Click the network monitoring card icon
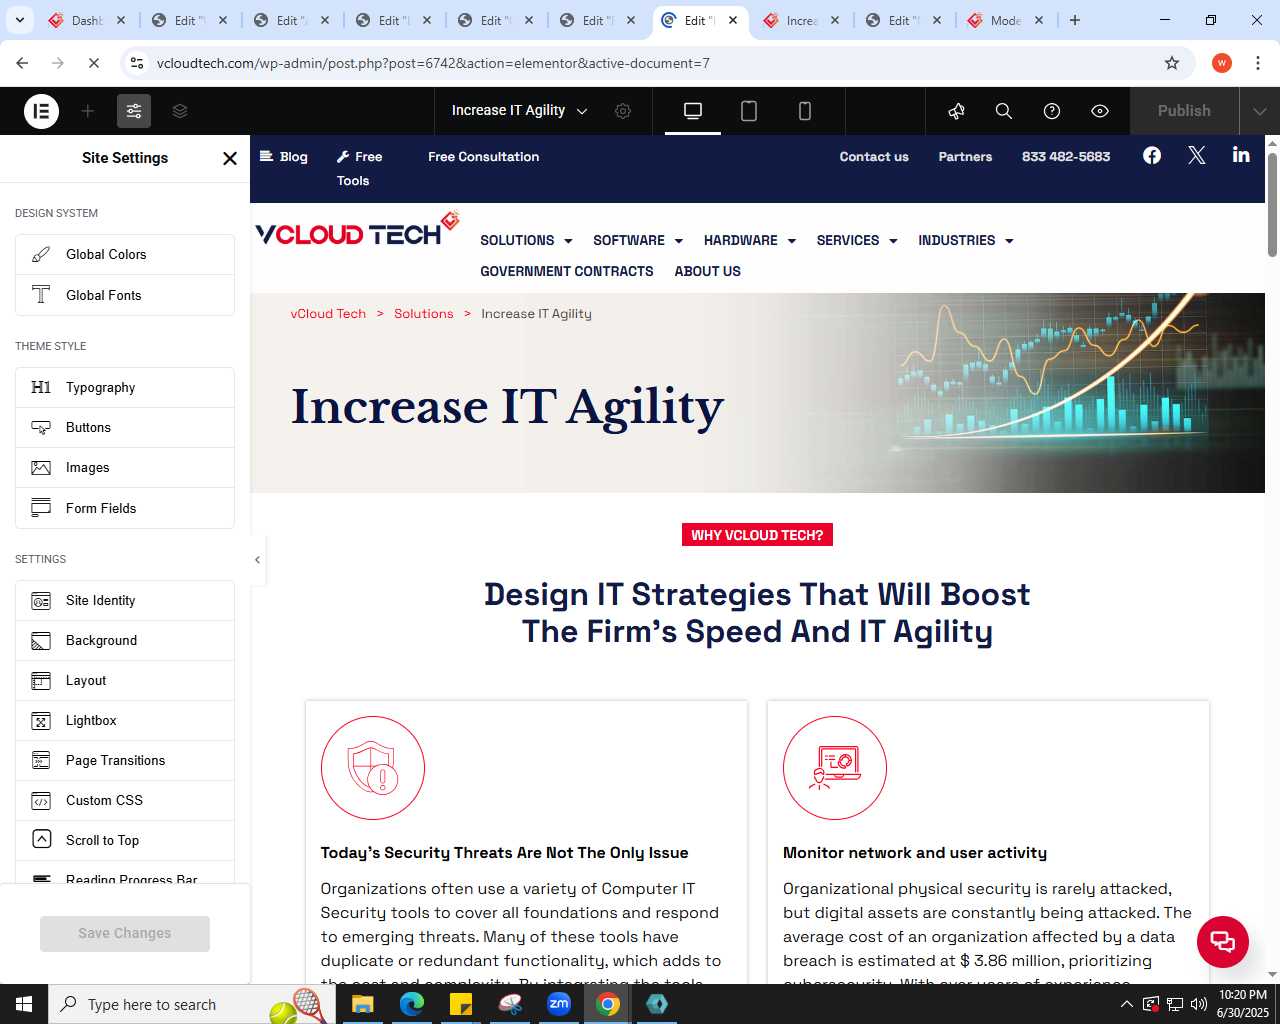1280x1024 pixels. [x=835, y=768]
